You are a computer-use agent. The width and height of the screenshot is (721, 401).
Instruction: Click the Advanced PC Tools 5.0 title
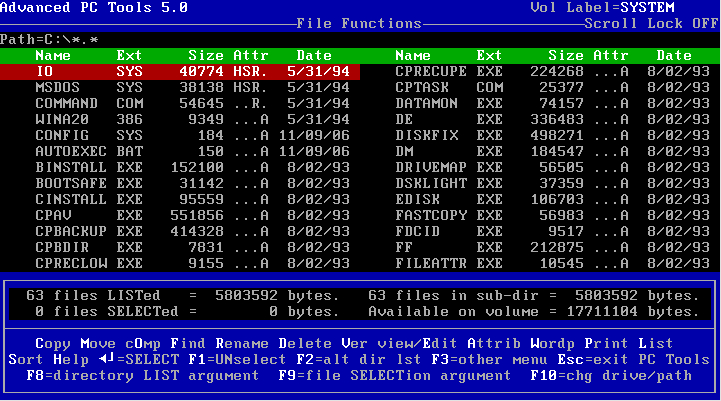pyautogui.click(x=94, y=7)
